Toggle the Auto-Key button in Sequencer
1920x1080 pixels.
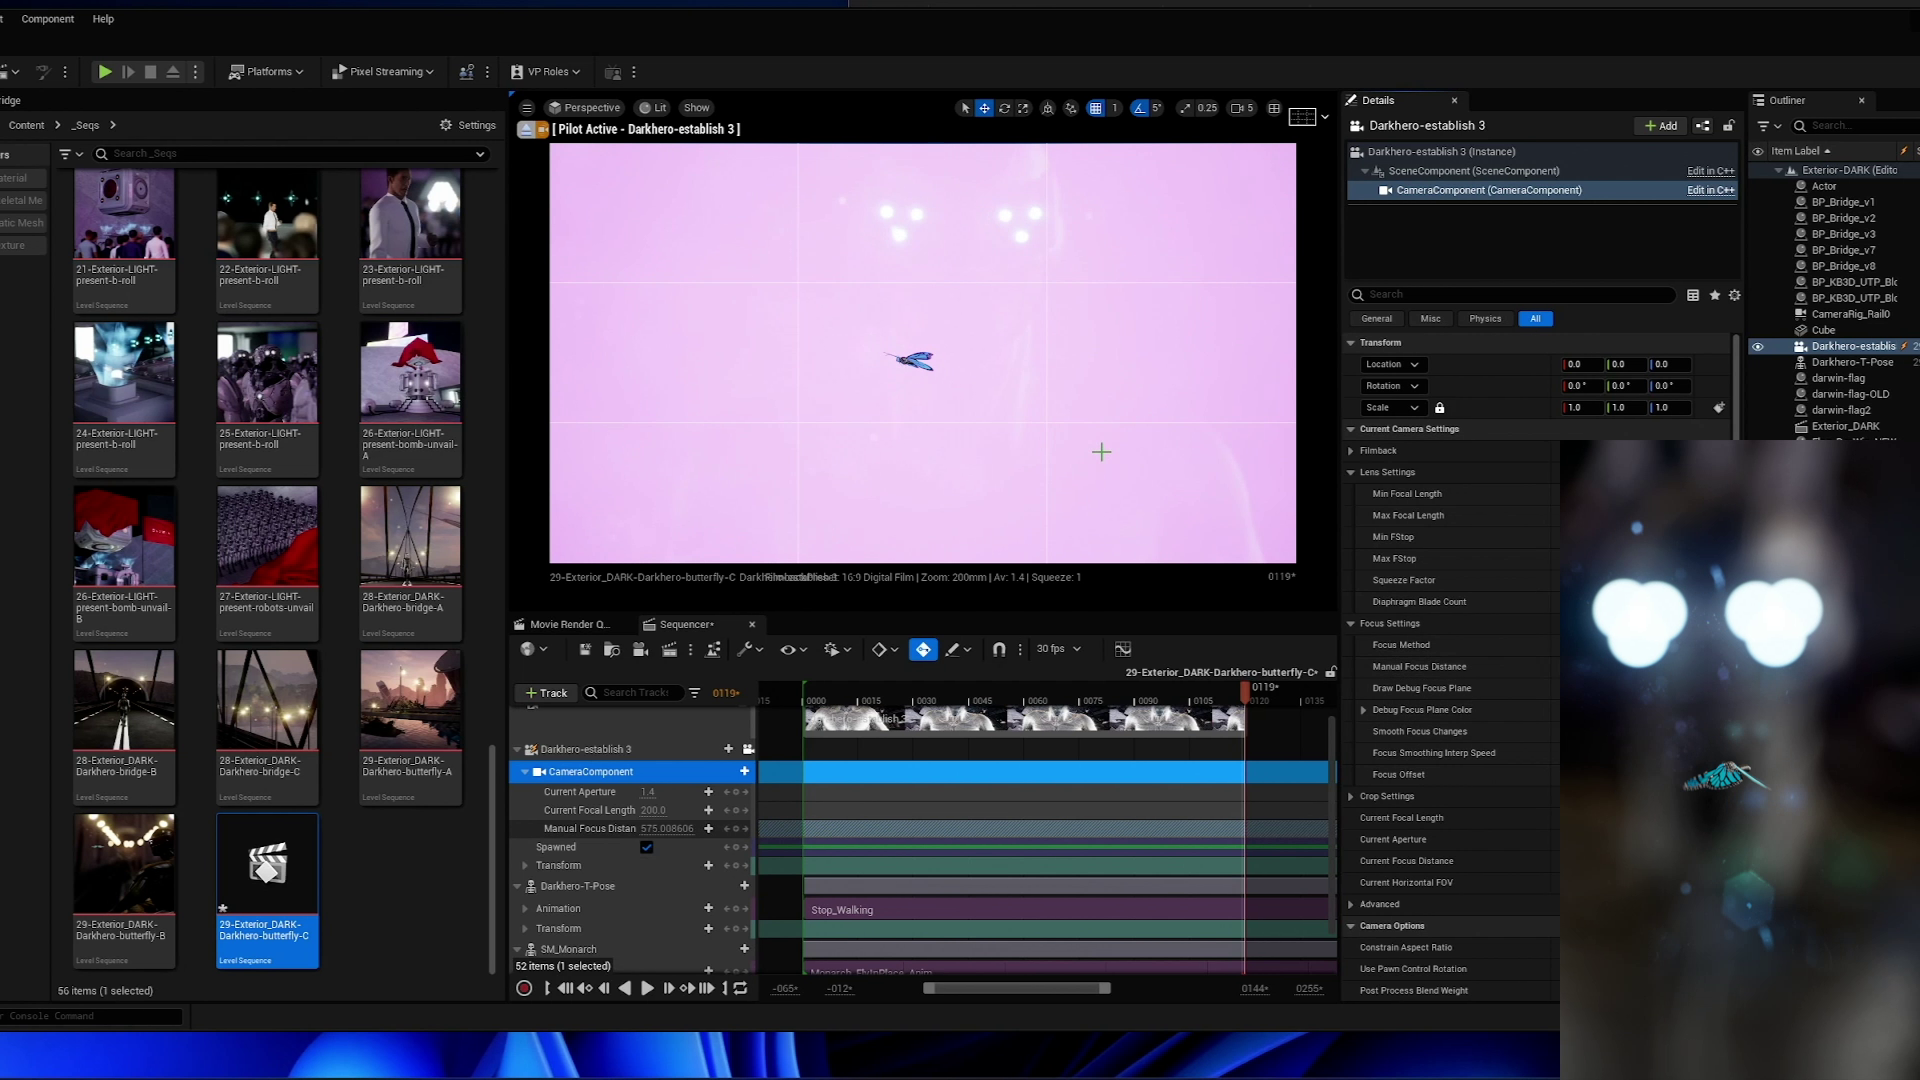point(923,650)
